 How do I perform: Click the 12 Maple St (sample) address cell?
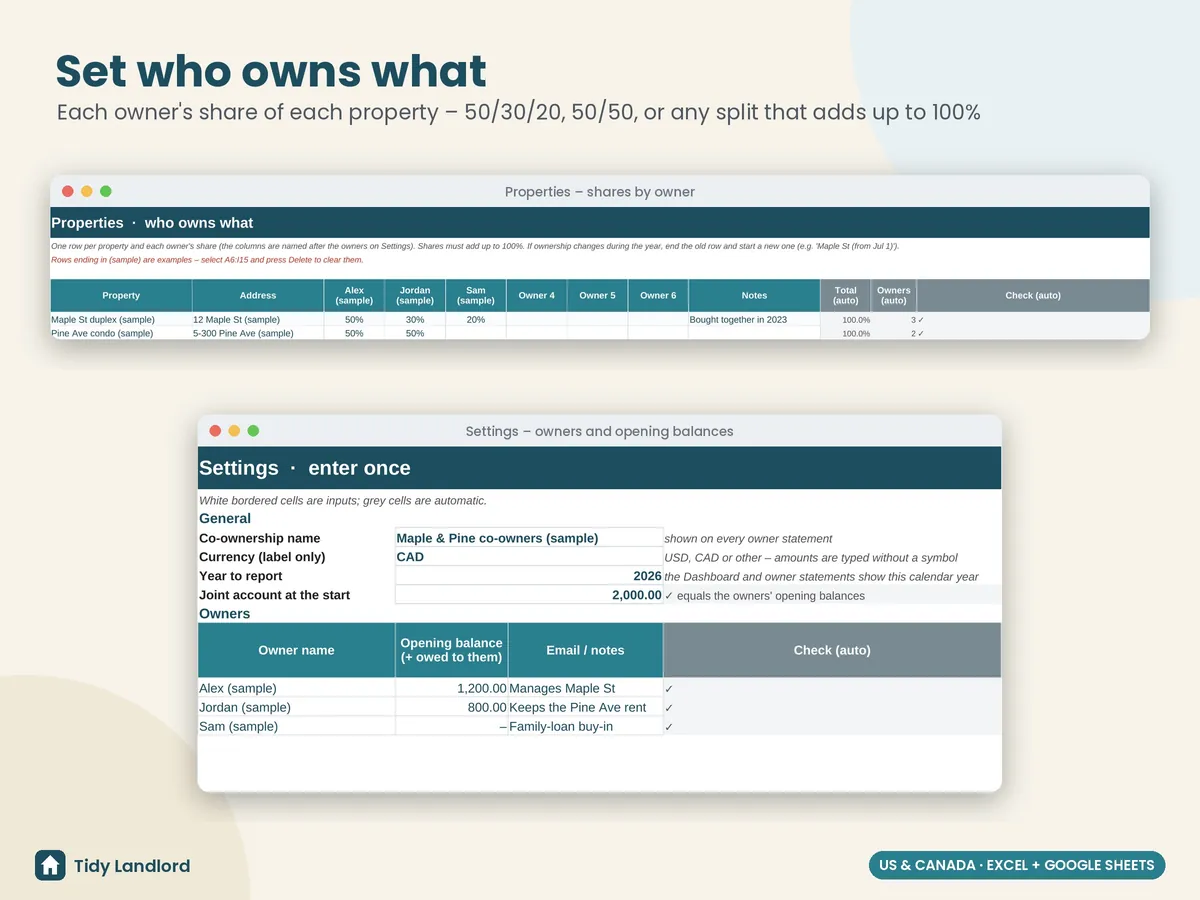258,320
